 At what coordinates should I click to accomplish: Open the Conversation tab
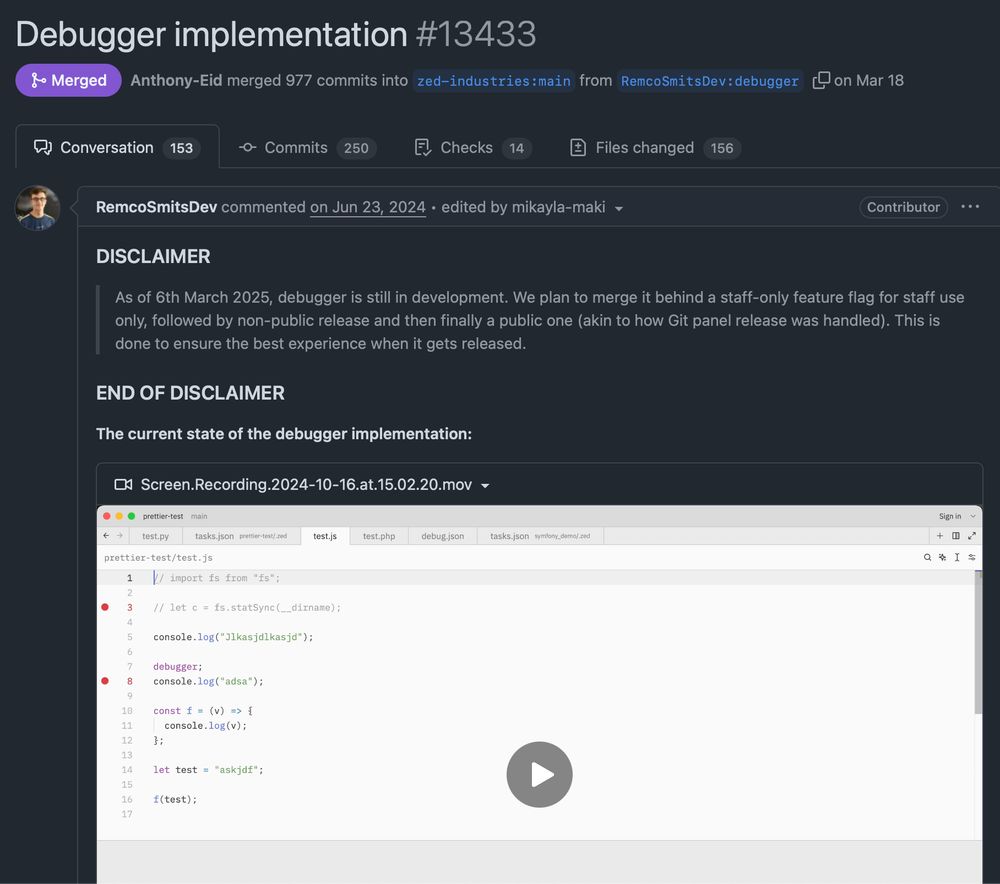coord(117,147)
